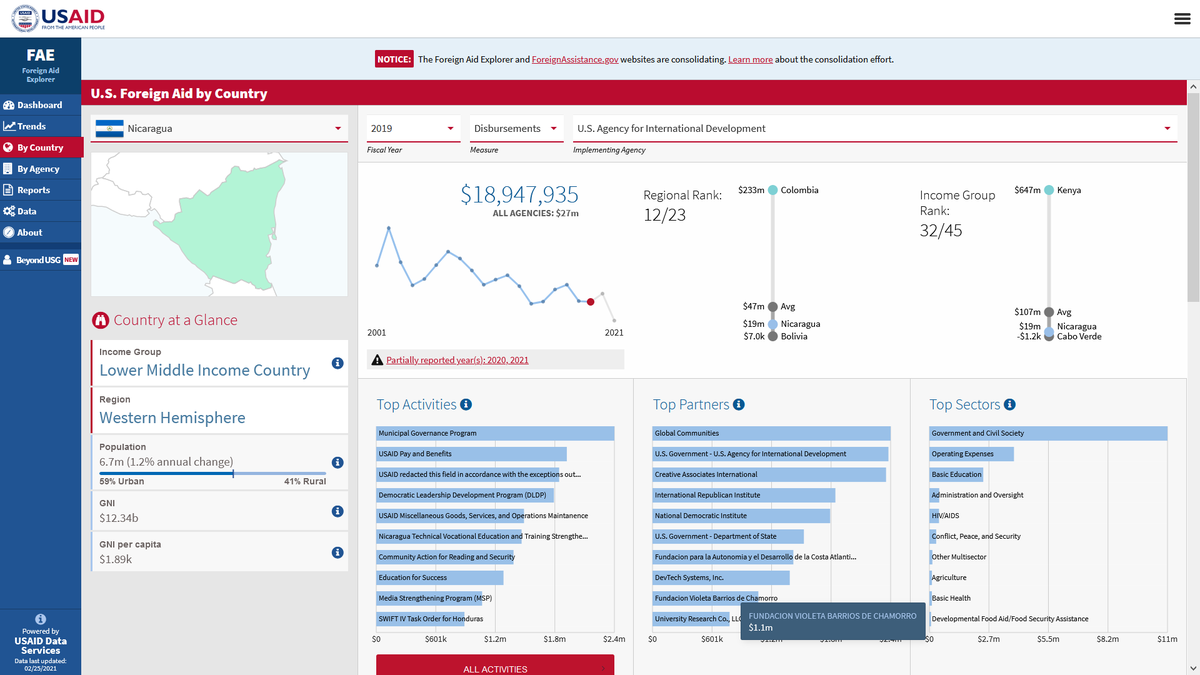Viewport: 1200px width, 675px height.
Task: Click Western Hemisphere region text
Action: [172, 418]
